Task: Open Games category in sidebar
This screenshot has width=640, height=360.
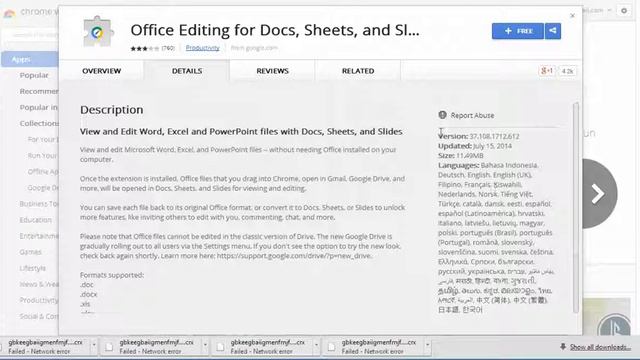Action: 30,252
